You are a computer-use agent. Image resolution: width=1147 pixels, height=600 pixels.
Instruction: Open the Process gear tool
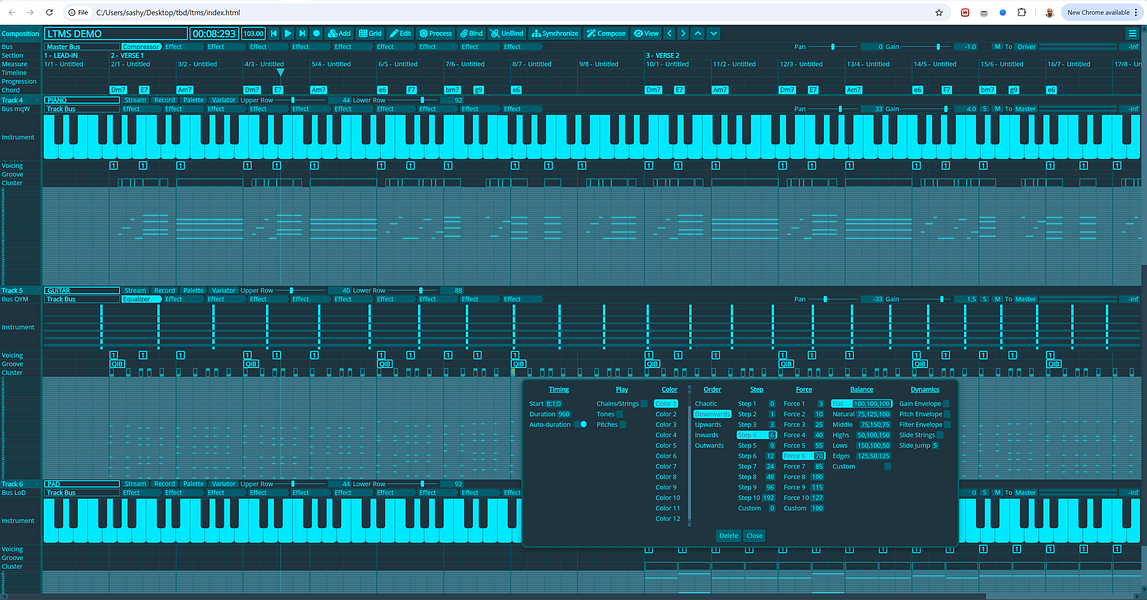436,34
